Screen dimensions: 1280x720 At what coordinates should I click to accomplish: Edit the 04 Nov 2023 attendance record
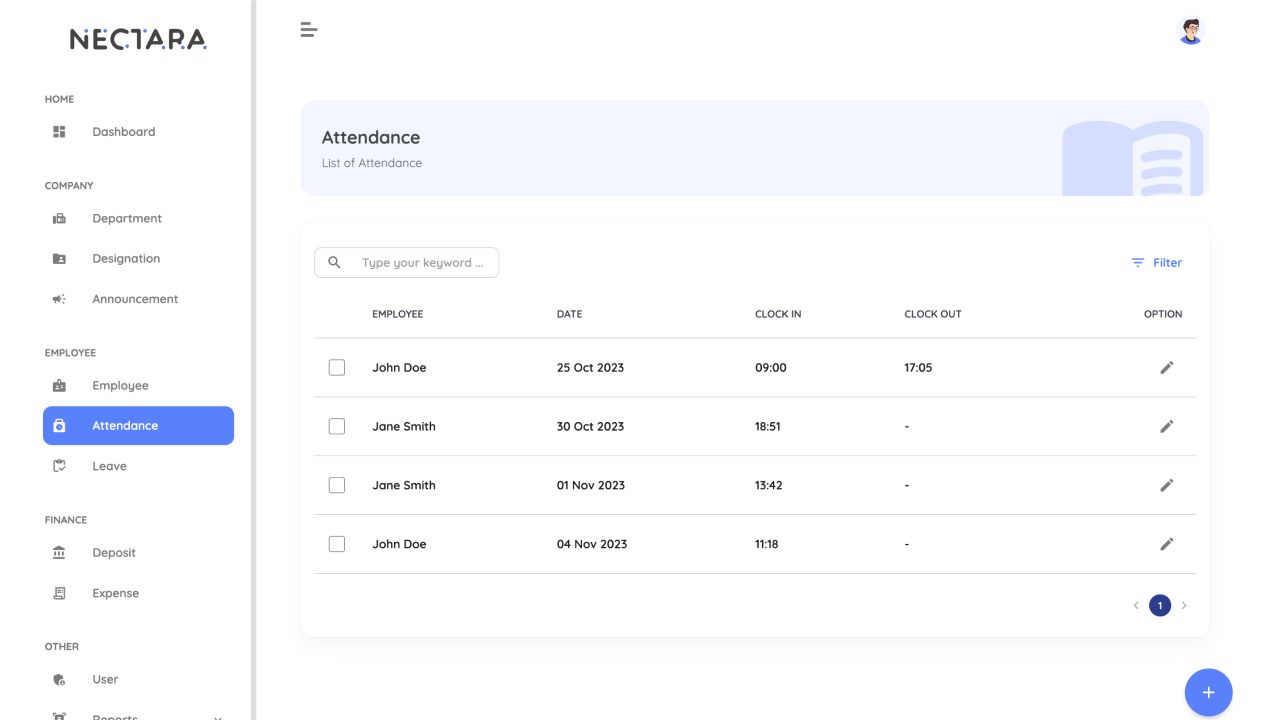1166,545
